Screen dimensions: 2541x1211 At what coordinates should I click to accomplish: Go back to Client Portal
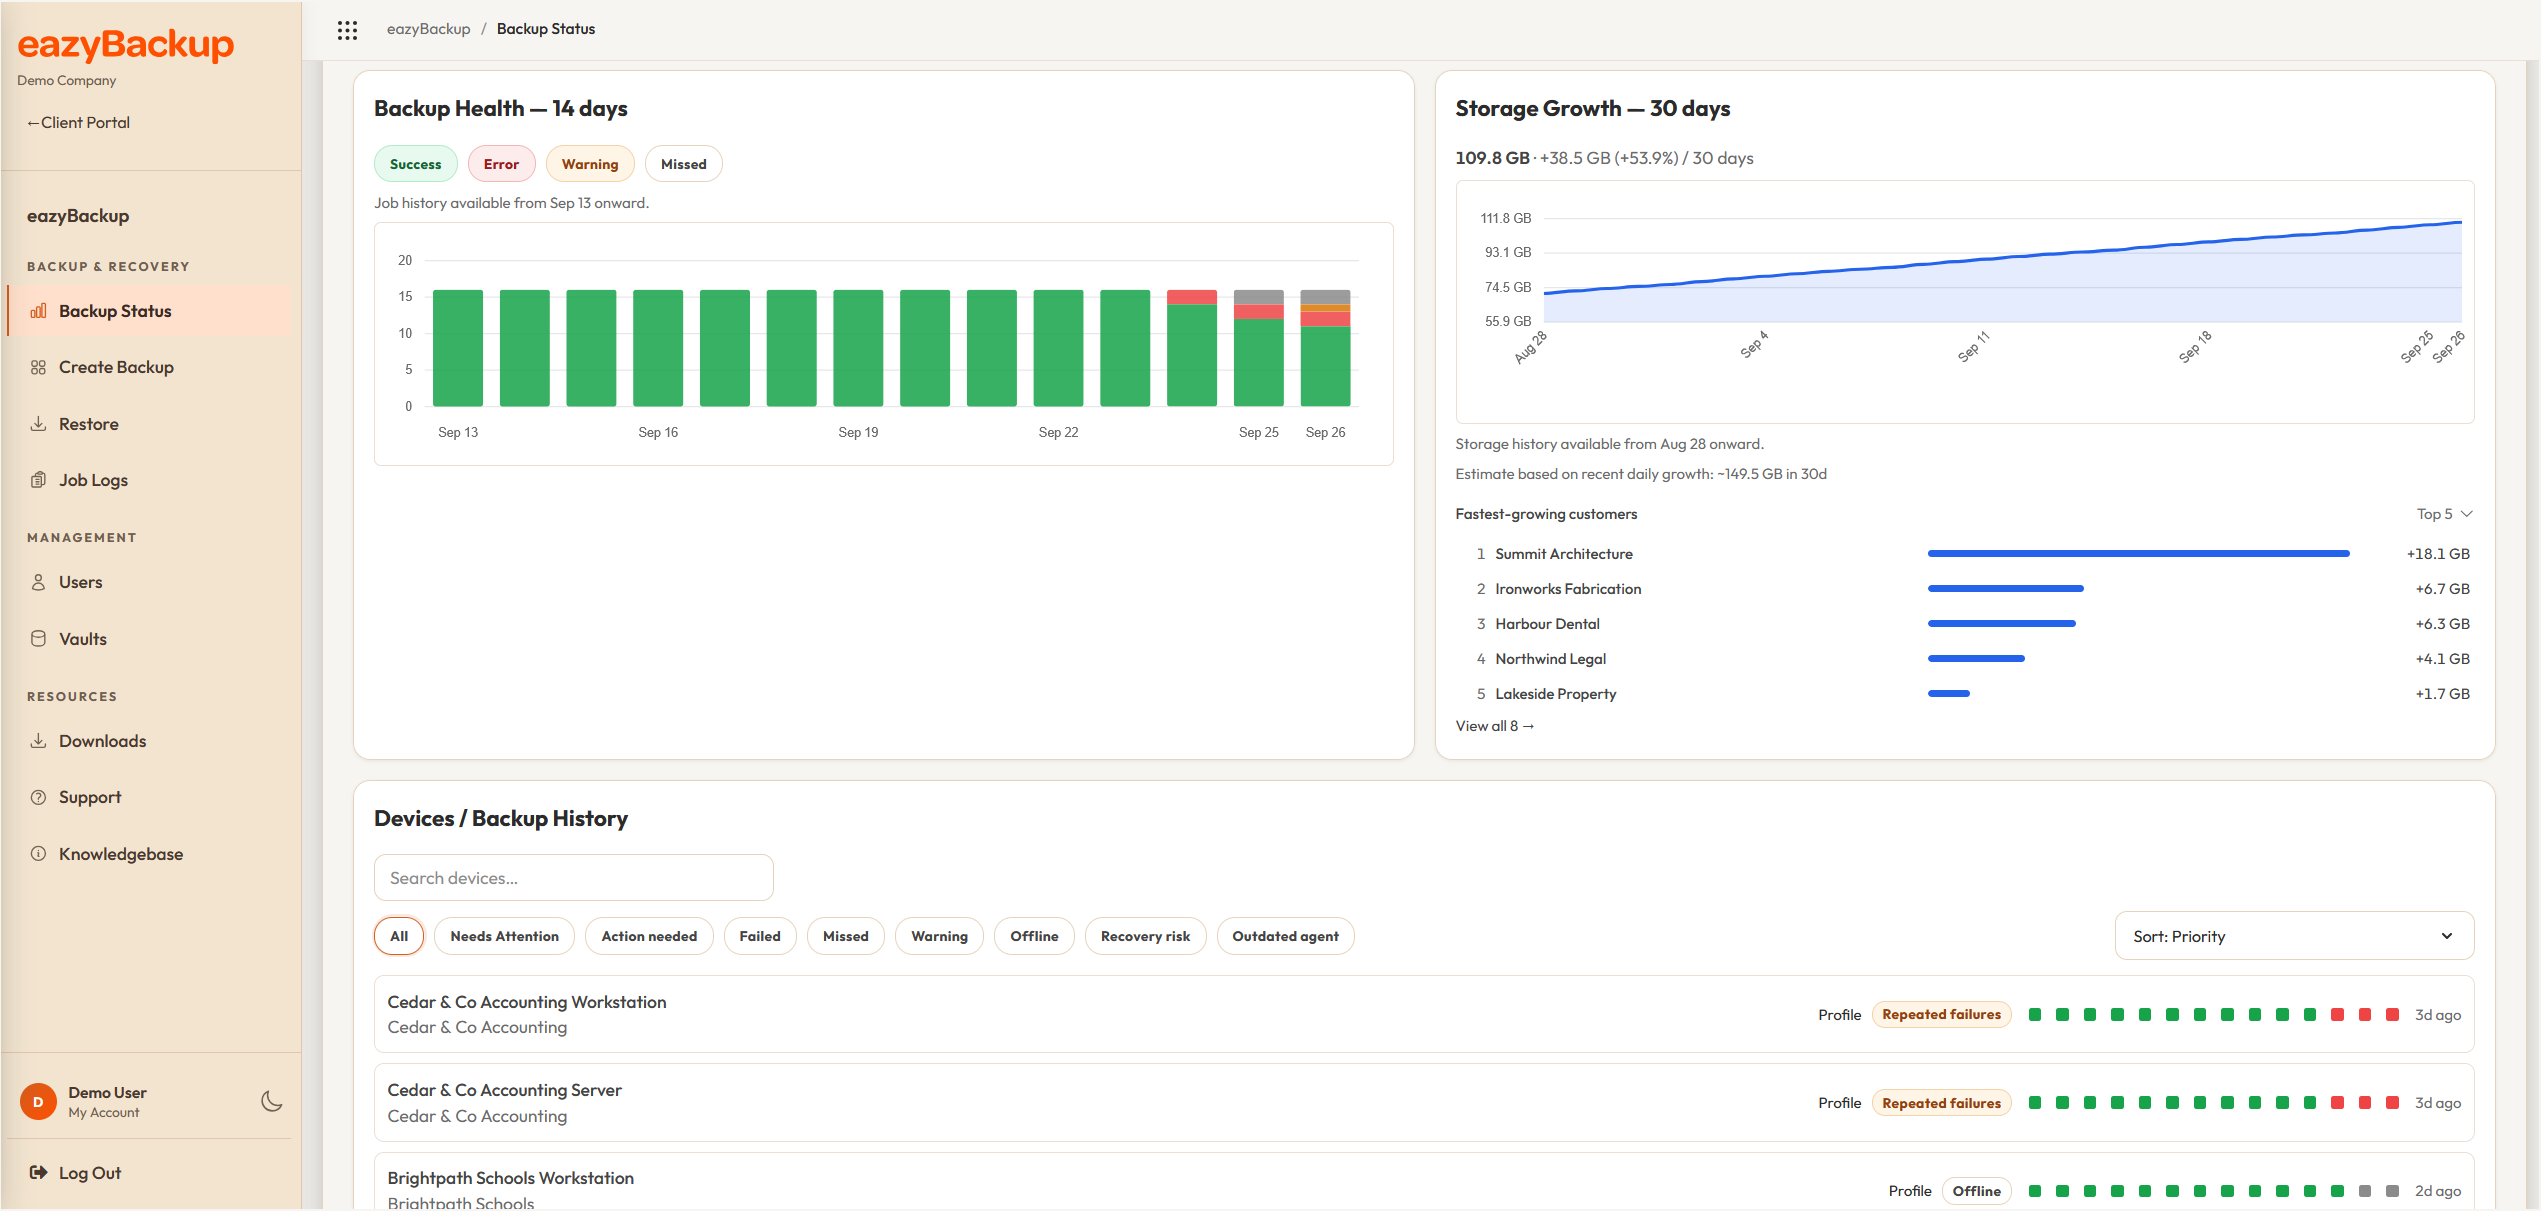point(78,122)
